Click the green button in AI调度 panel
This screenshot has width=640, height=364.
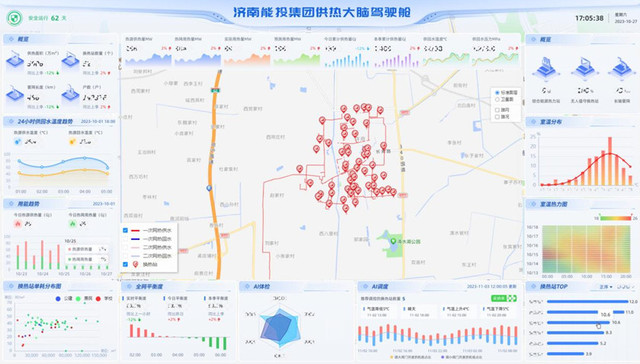click(499, 298)
